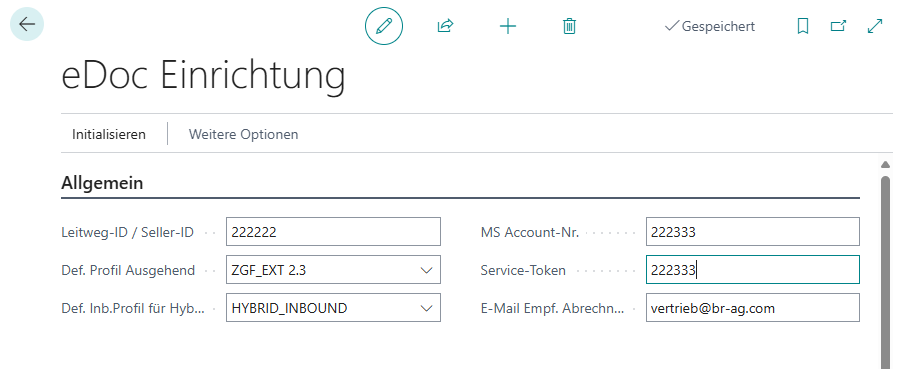
Task: Click into the Service-Token field
Action: point(753,270)
